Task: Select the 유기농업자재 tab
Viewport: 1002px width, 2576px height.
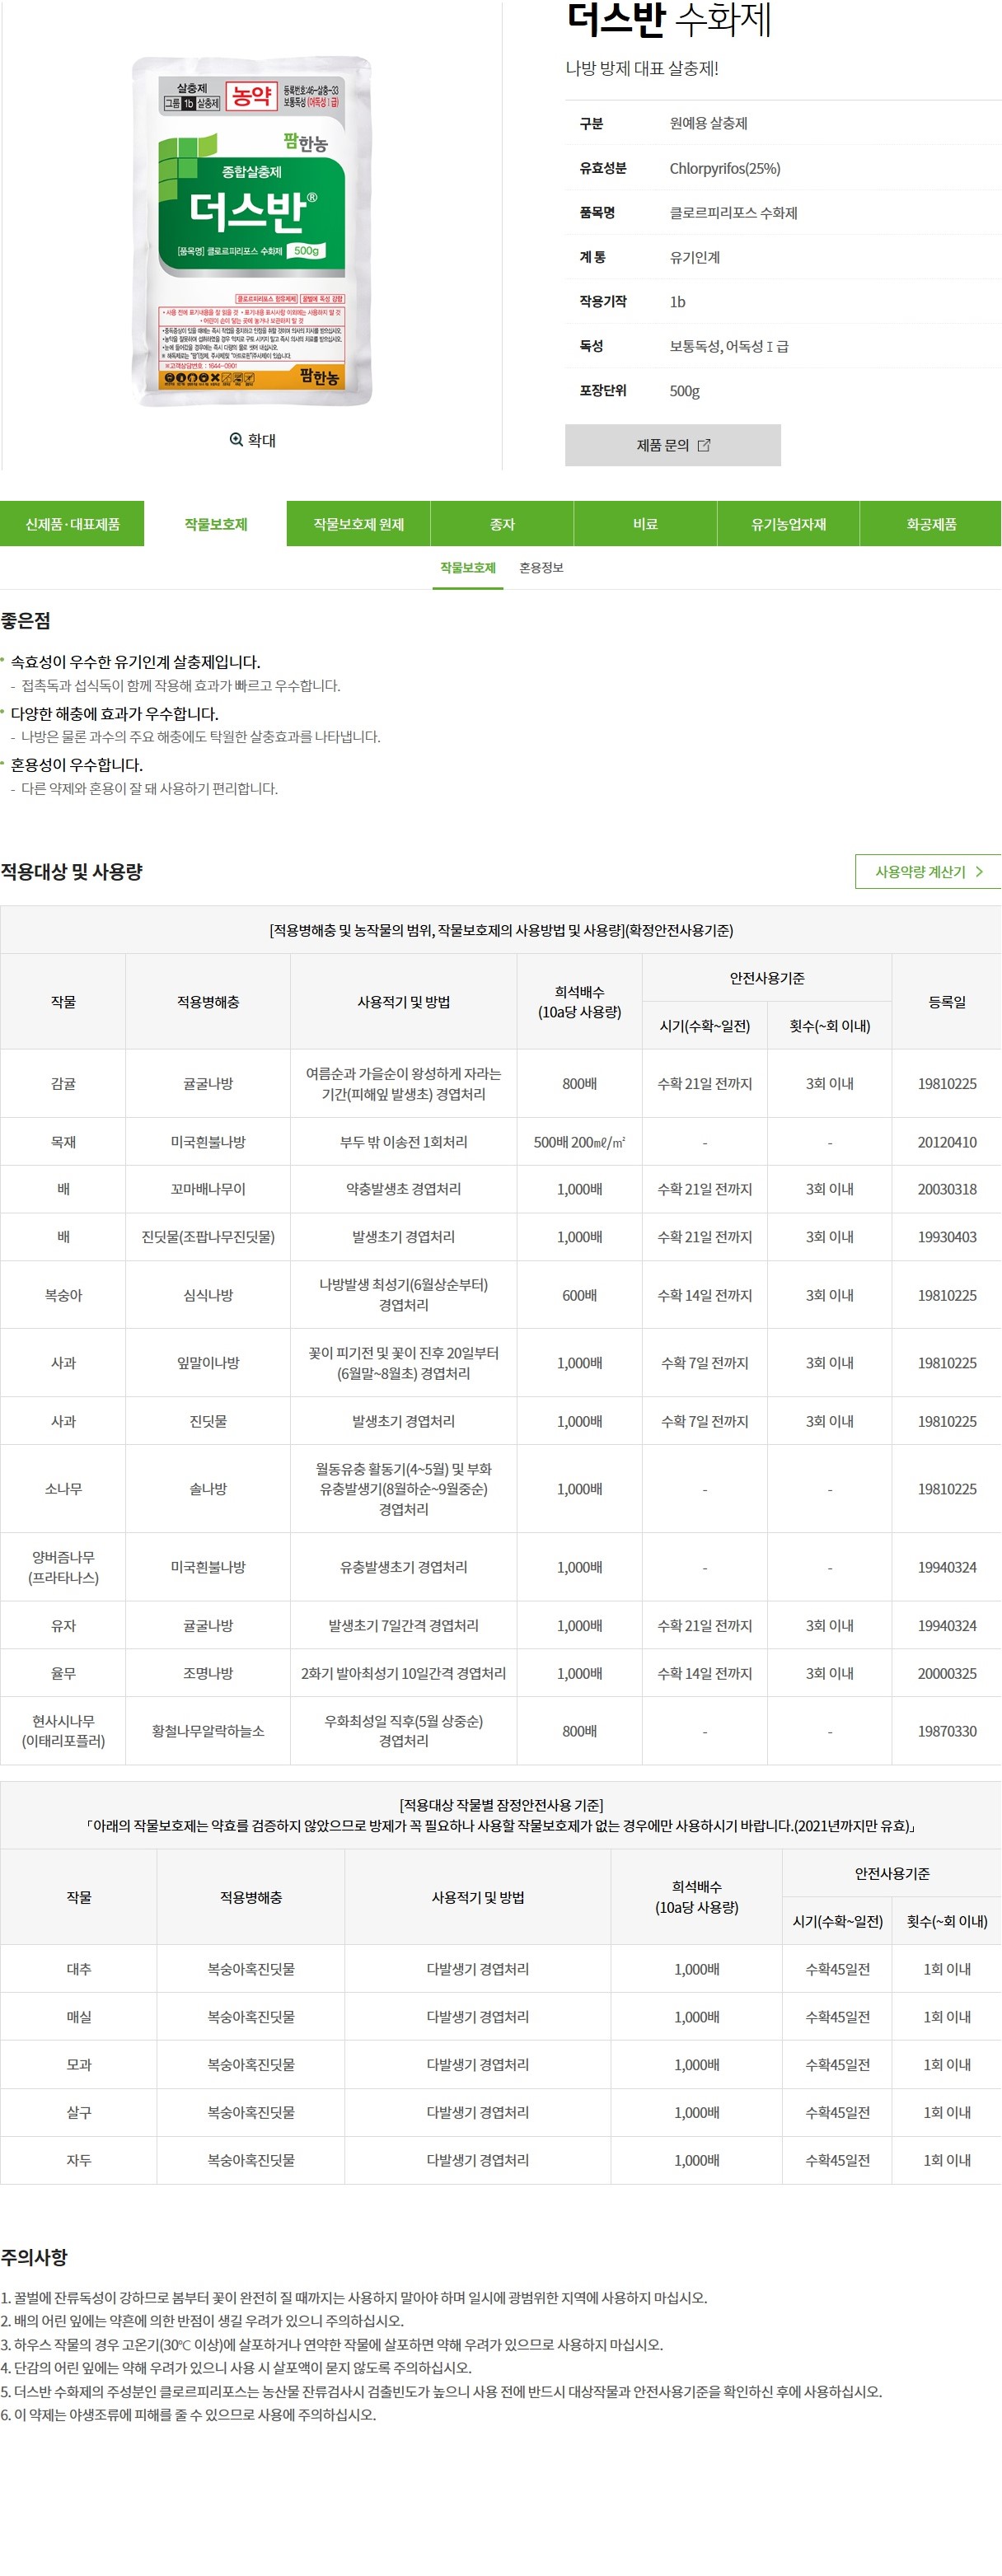Action: (788, 524)
